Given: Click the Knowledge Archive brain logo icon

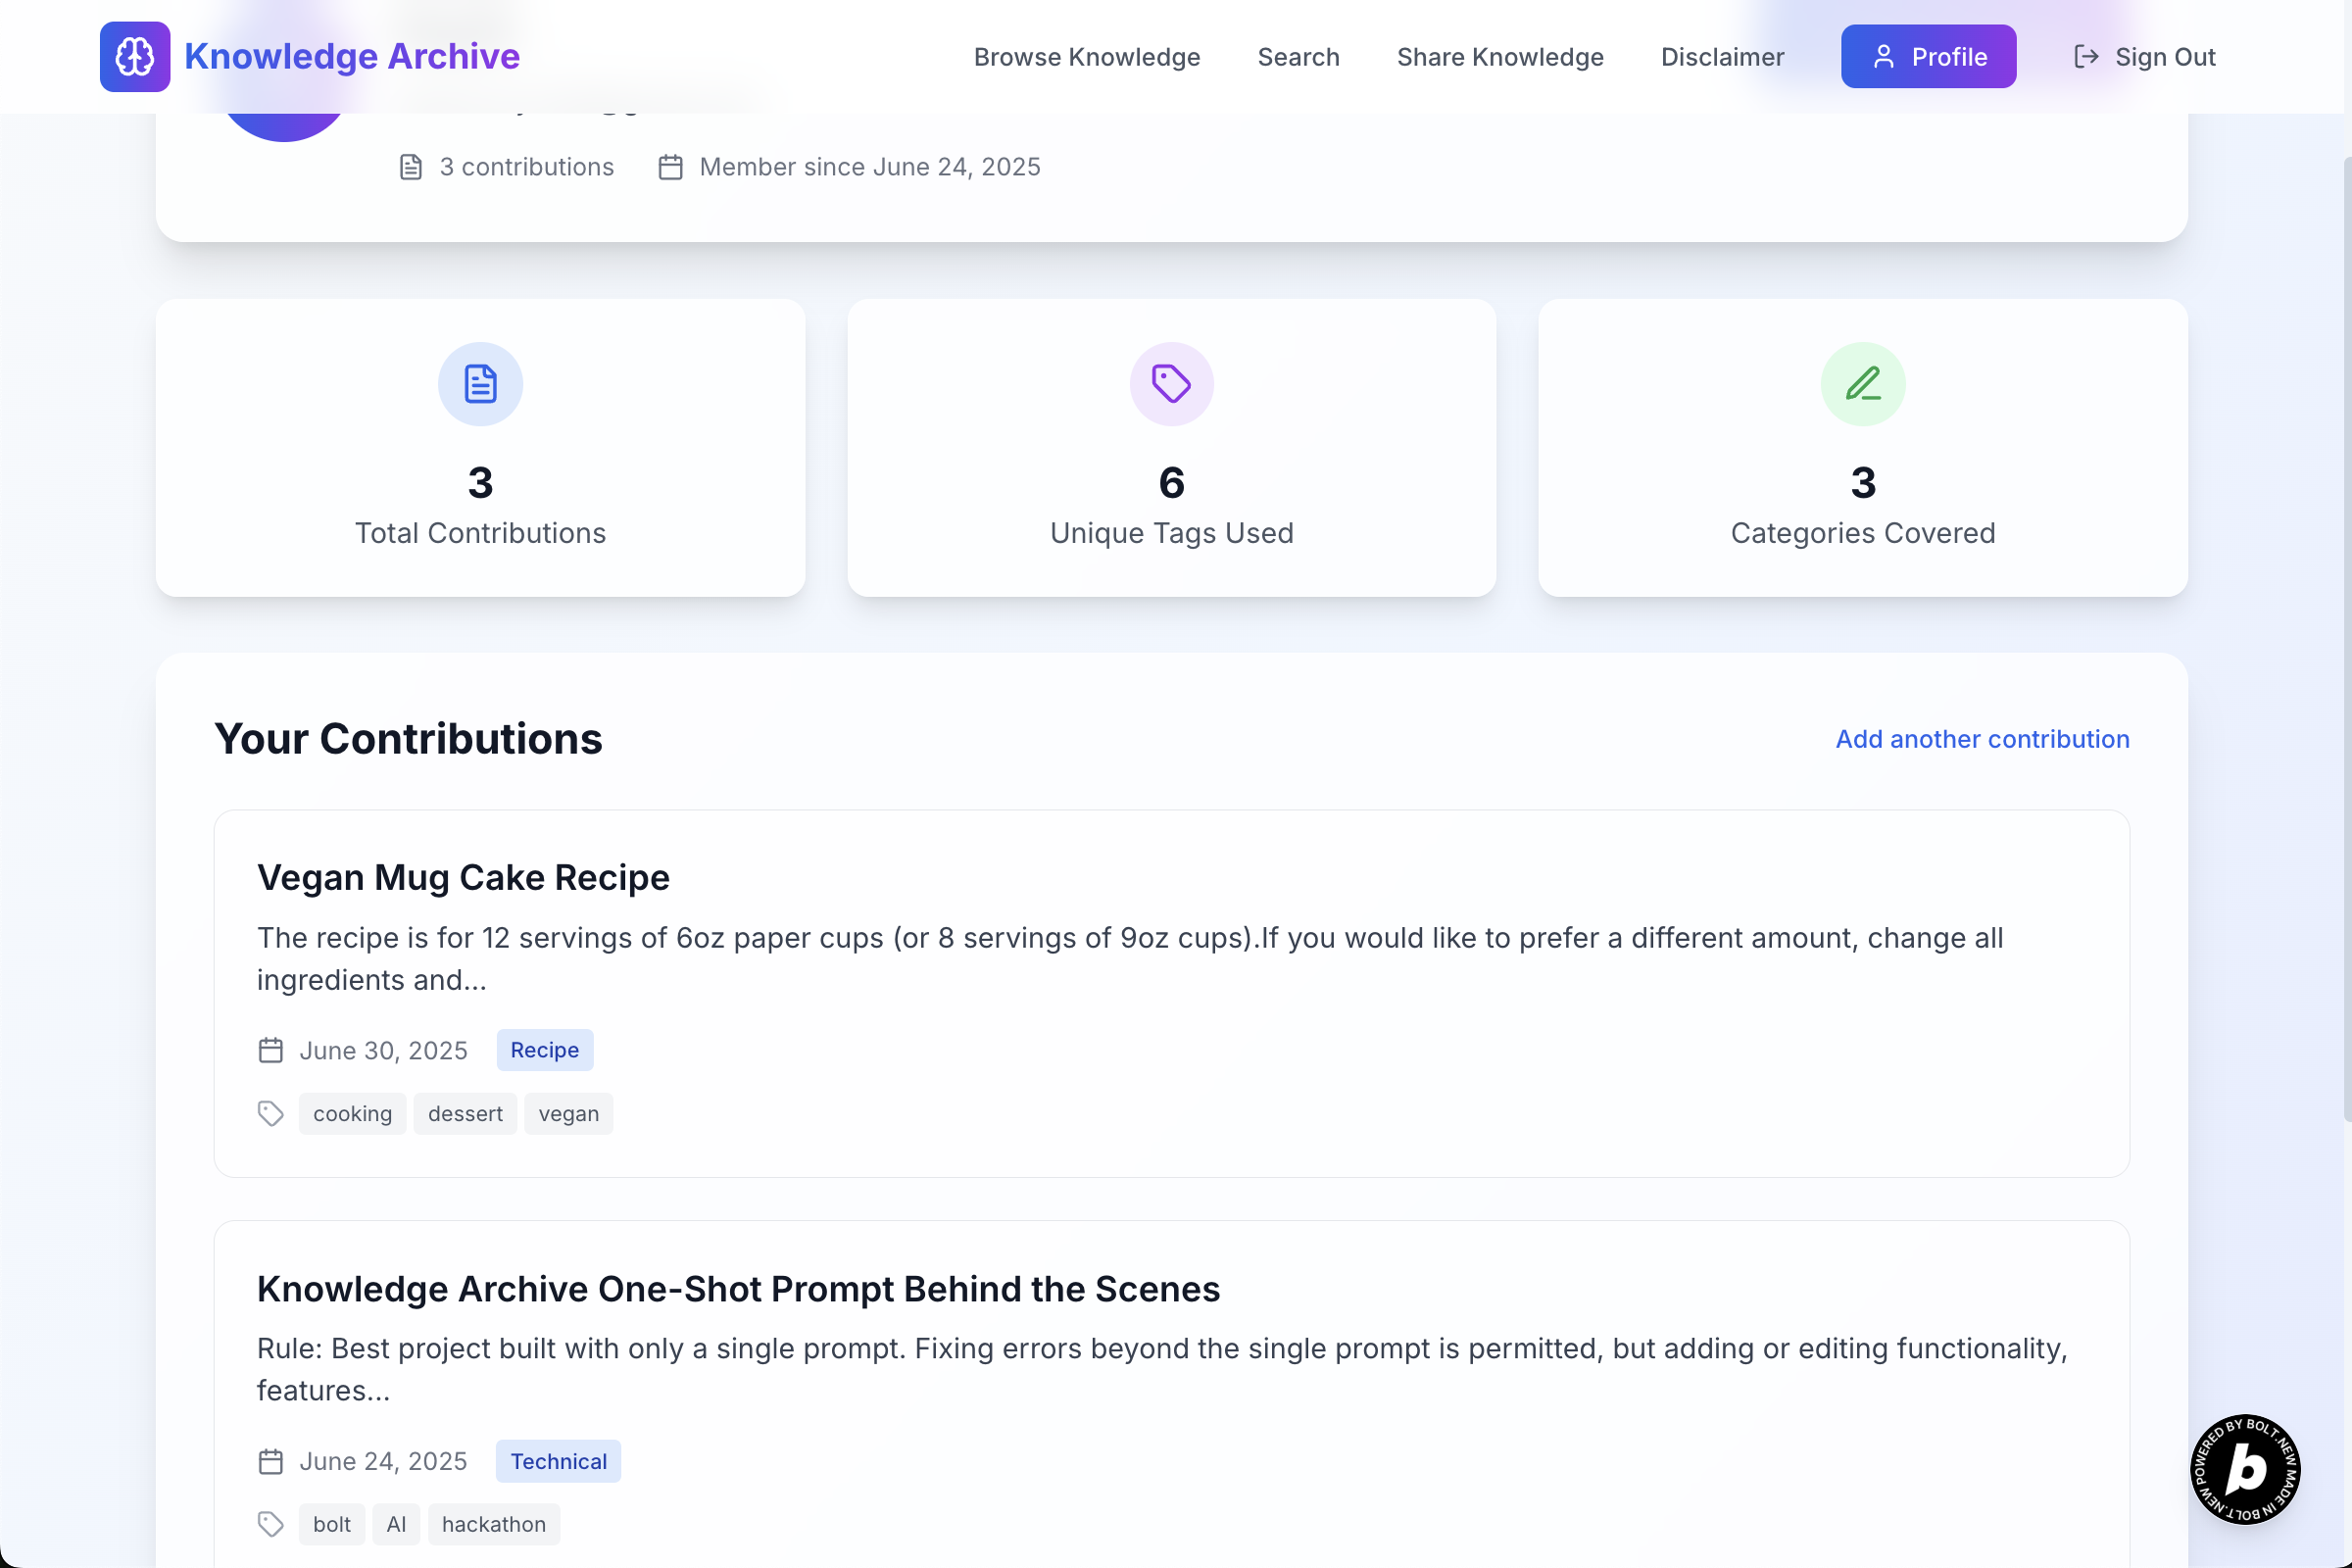Looking at the screenshot, I should click(x=134, y=57).
